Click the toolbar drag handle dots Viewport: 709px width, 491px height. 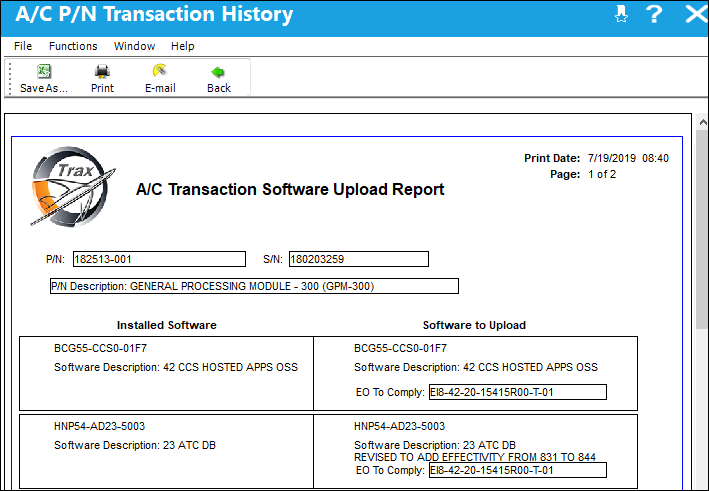click(10, 78)
